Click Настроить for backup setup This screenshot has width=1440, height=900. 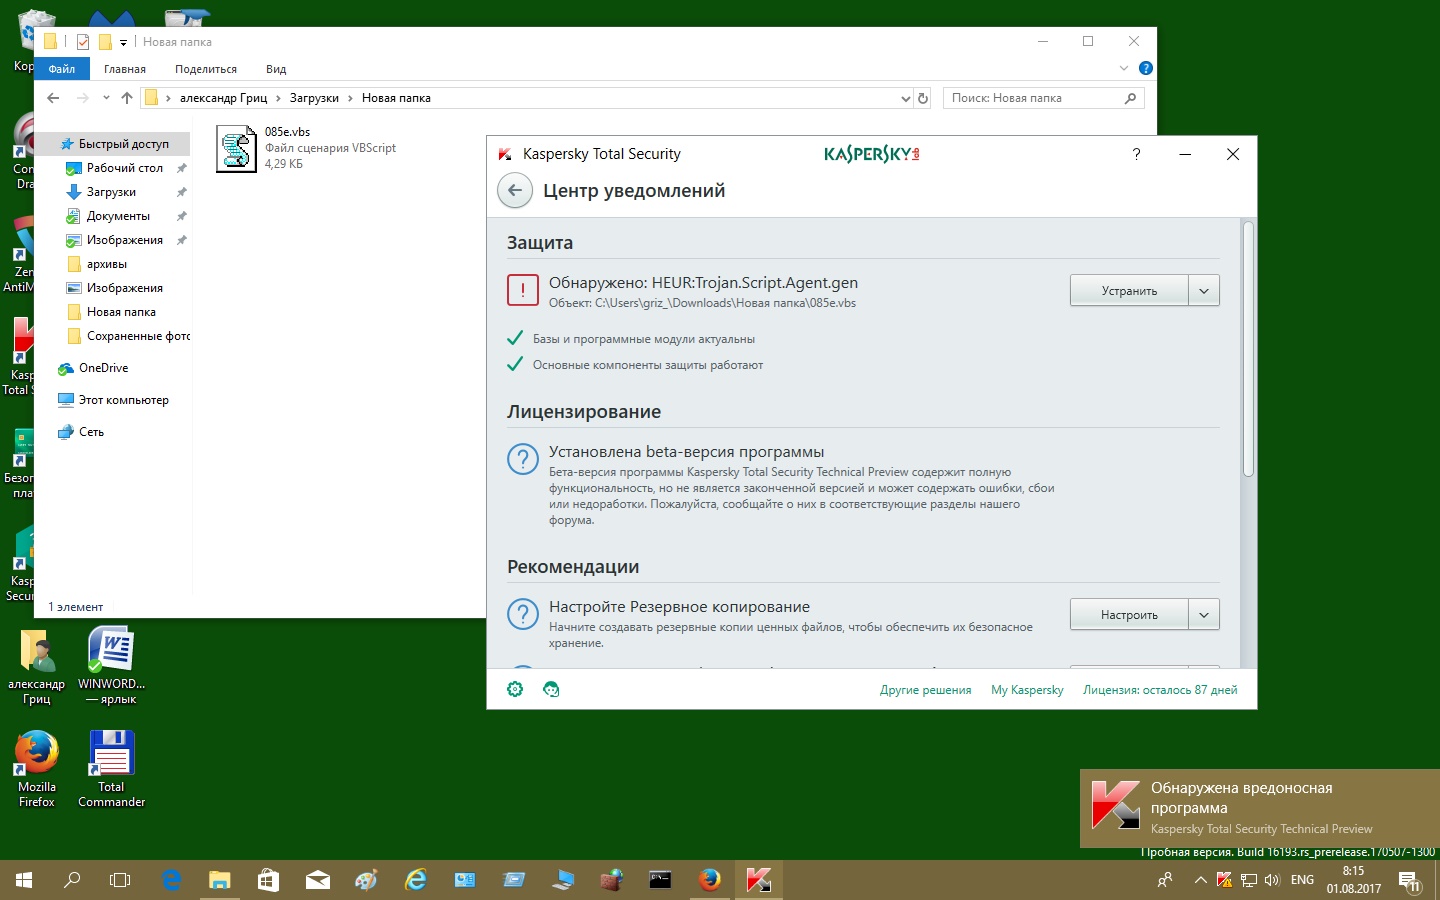click(1129, 614)
